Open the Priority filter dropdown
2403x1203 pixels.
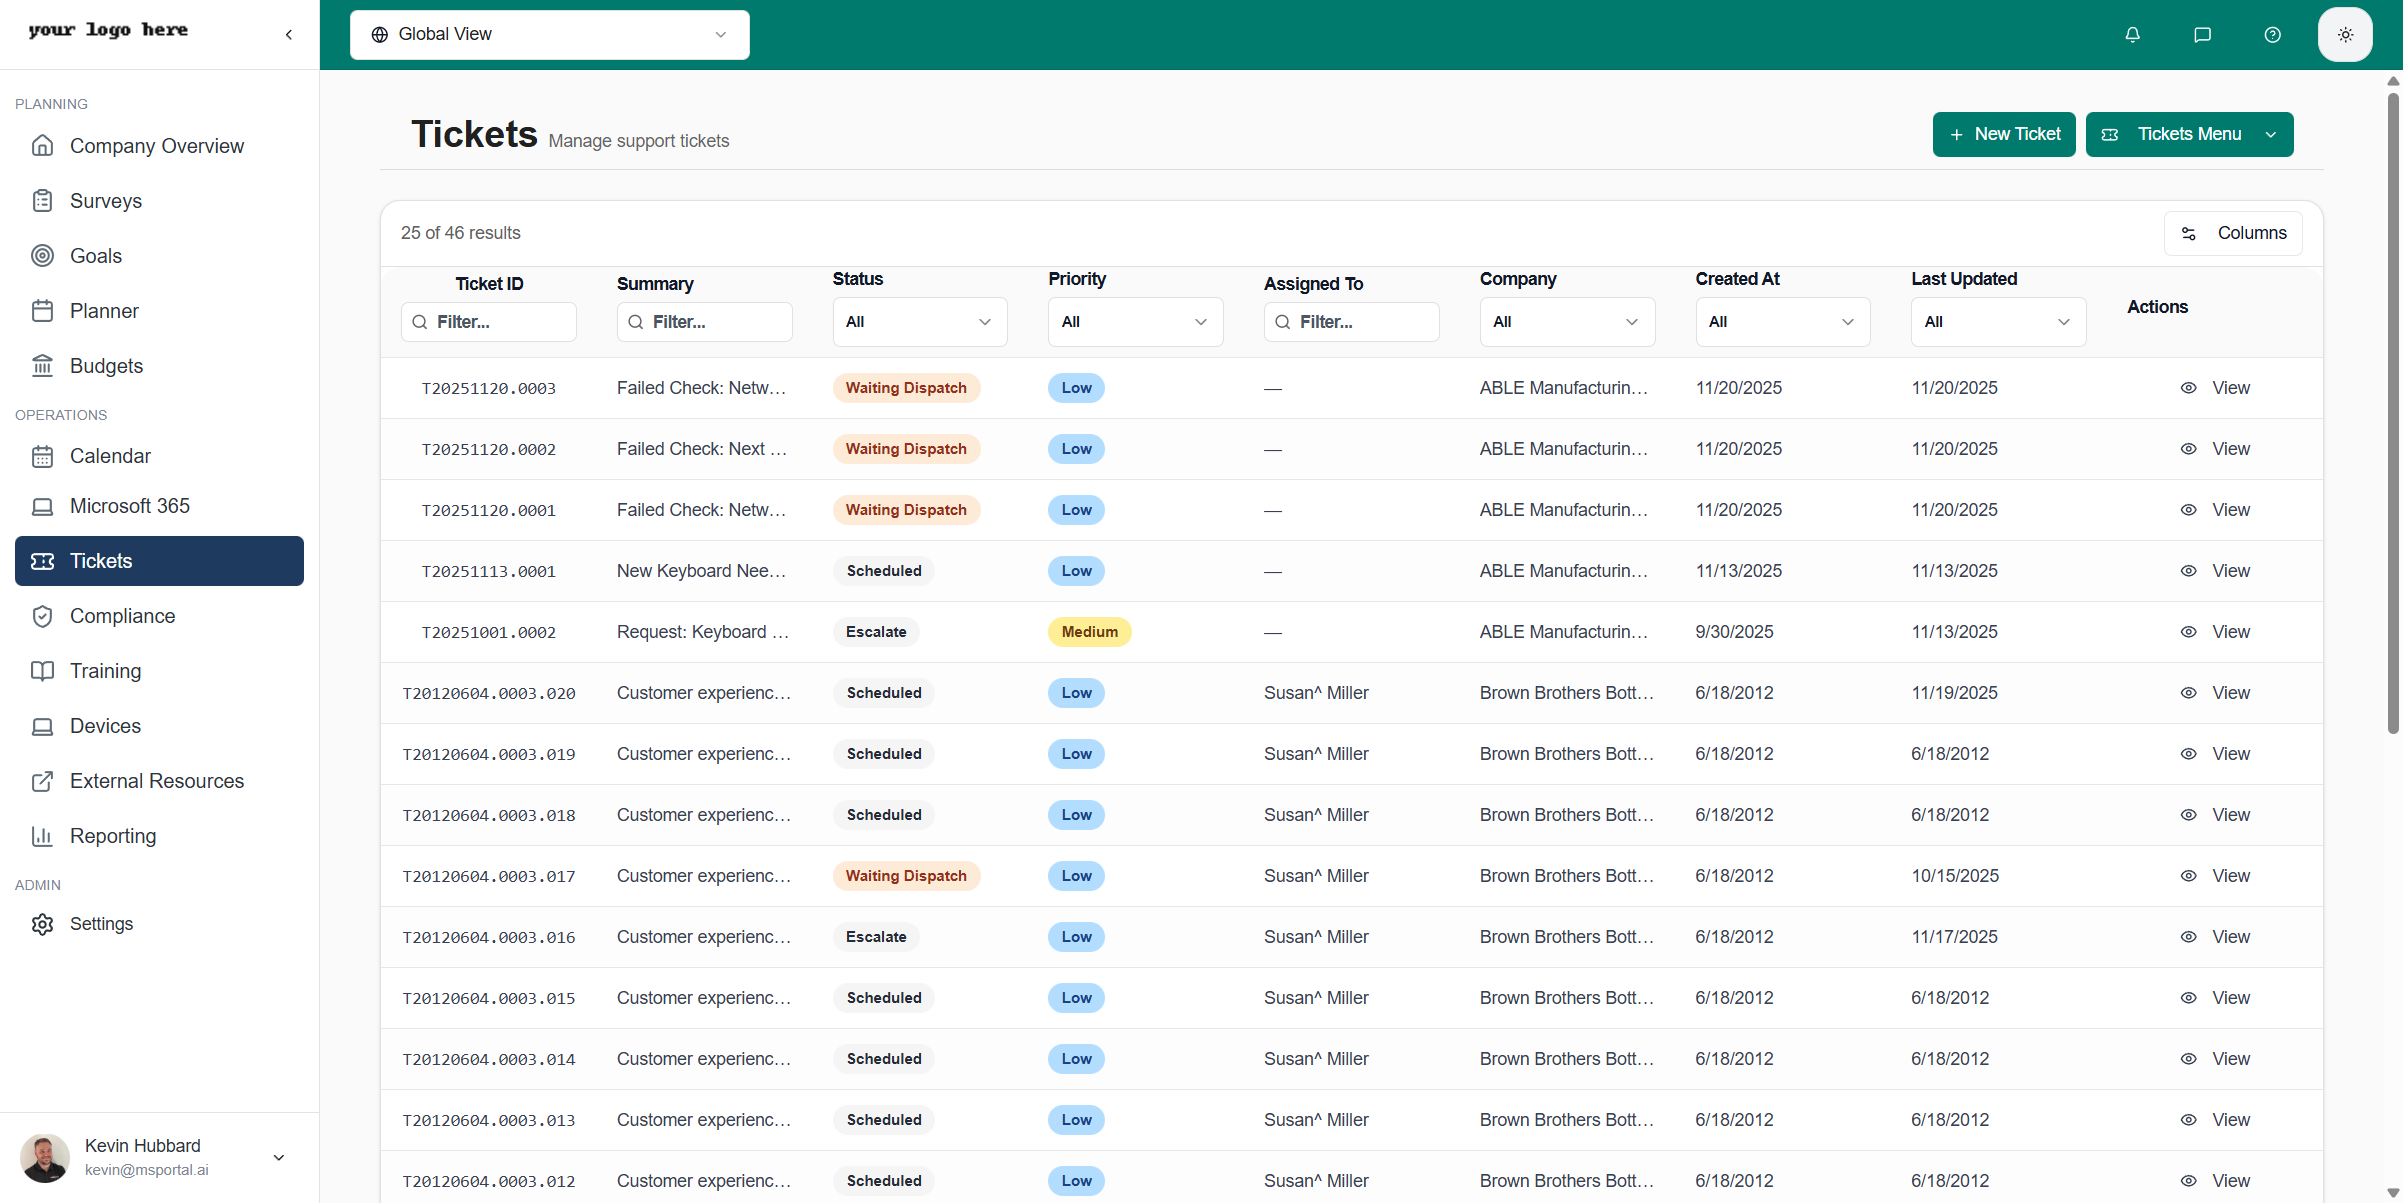click(x=1135, y=322)
